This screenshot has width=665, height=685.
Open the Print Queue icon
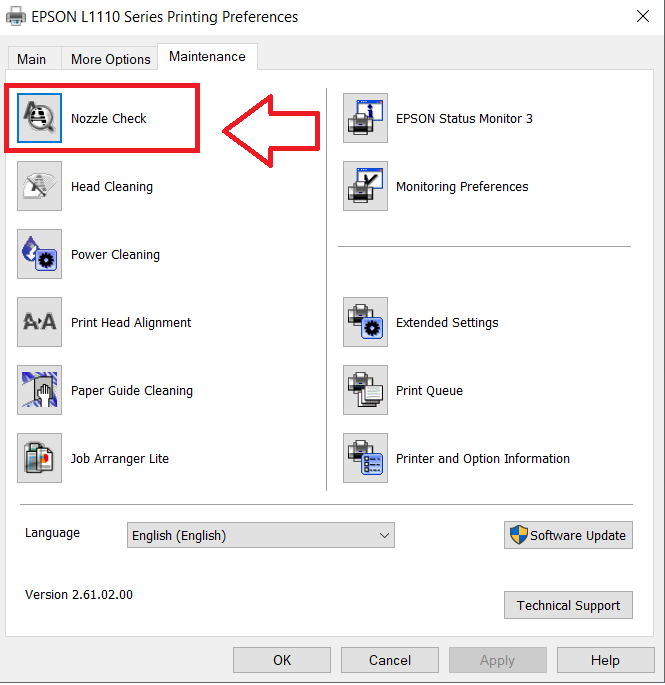(x=365, y=391)
